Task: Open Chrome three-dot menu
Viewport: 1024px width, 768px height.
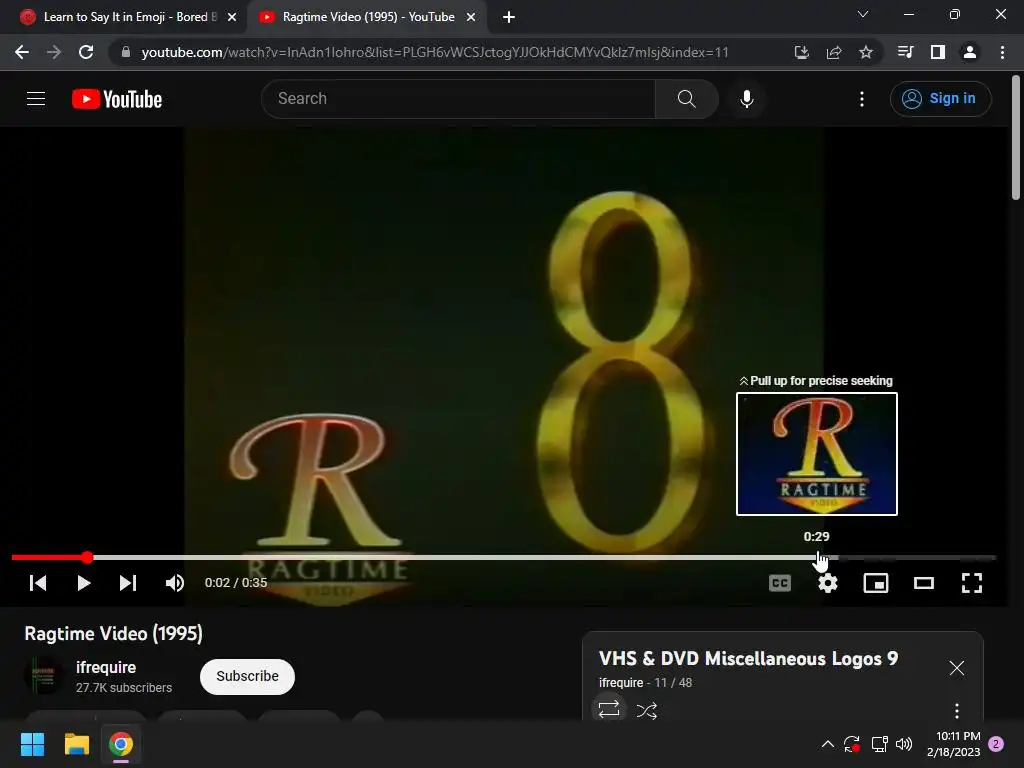Action: point(1002,52)
